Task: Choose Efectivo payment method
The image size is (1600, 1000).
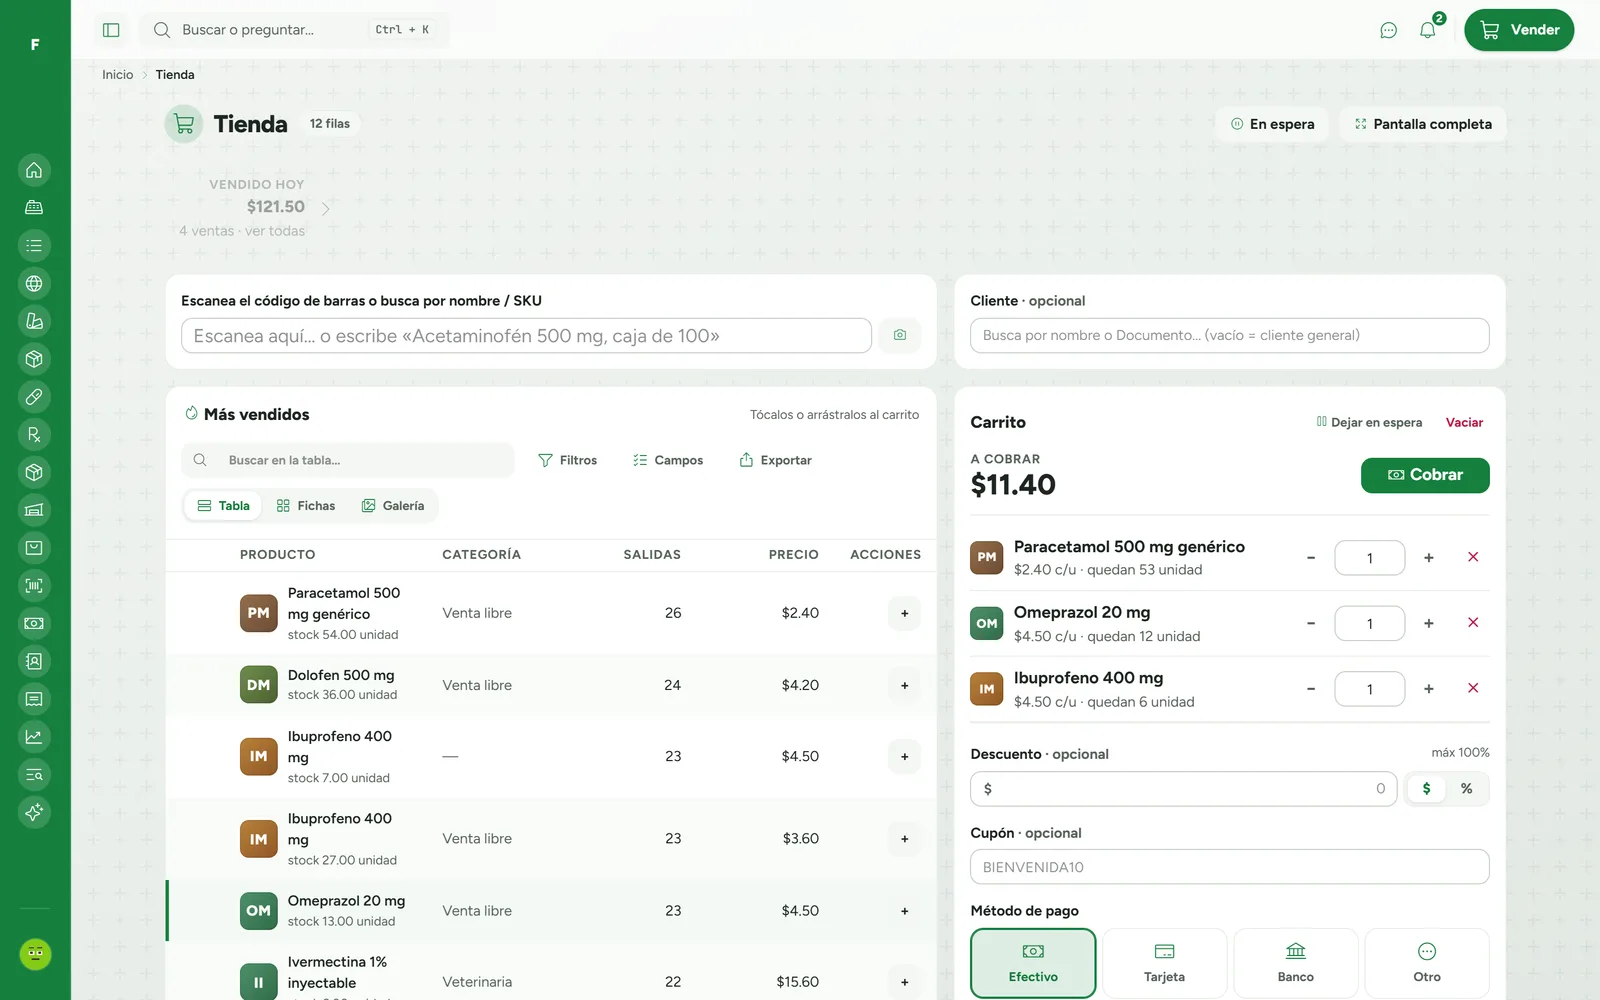Action: click(x=1033, y=963)
